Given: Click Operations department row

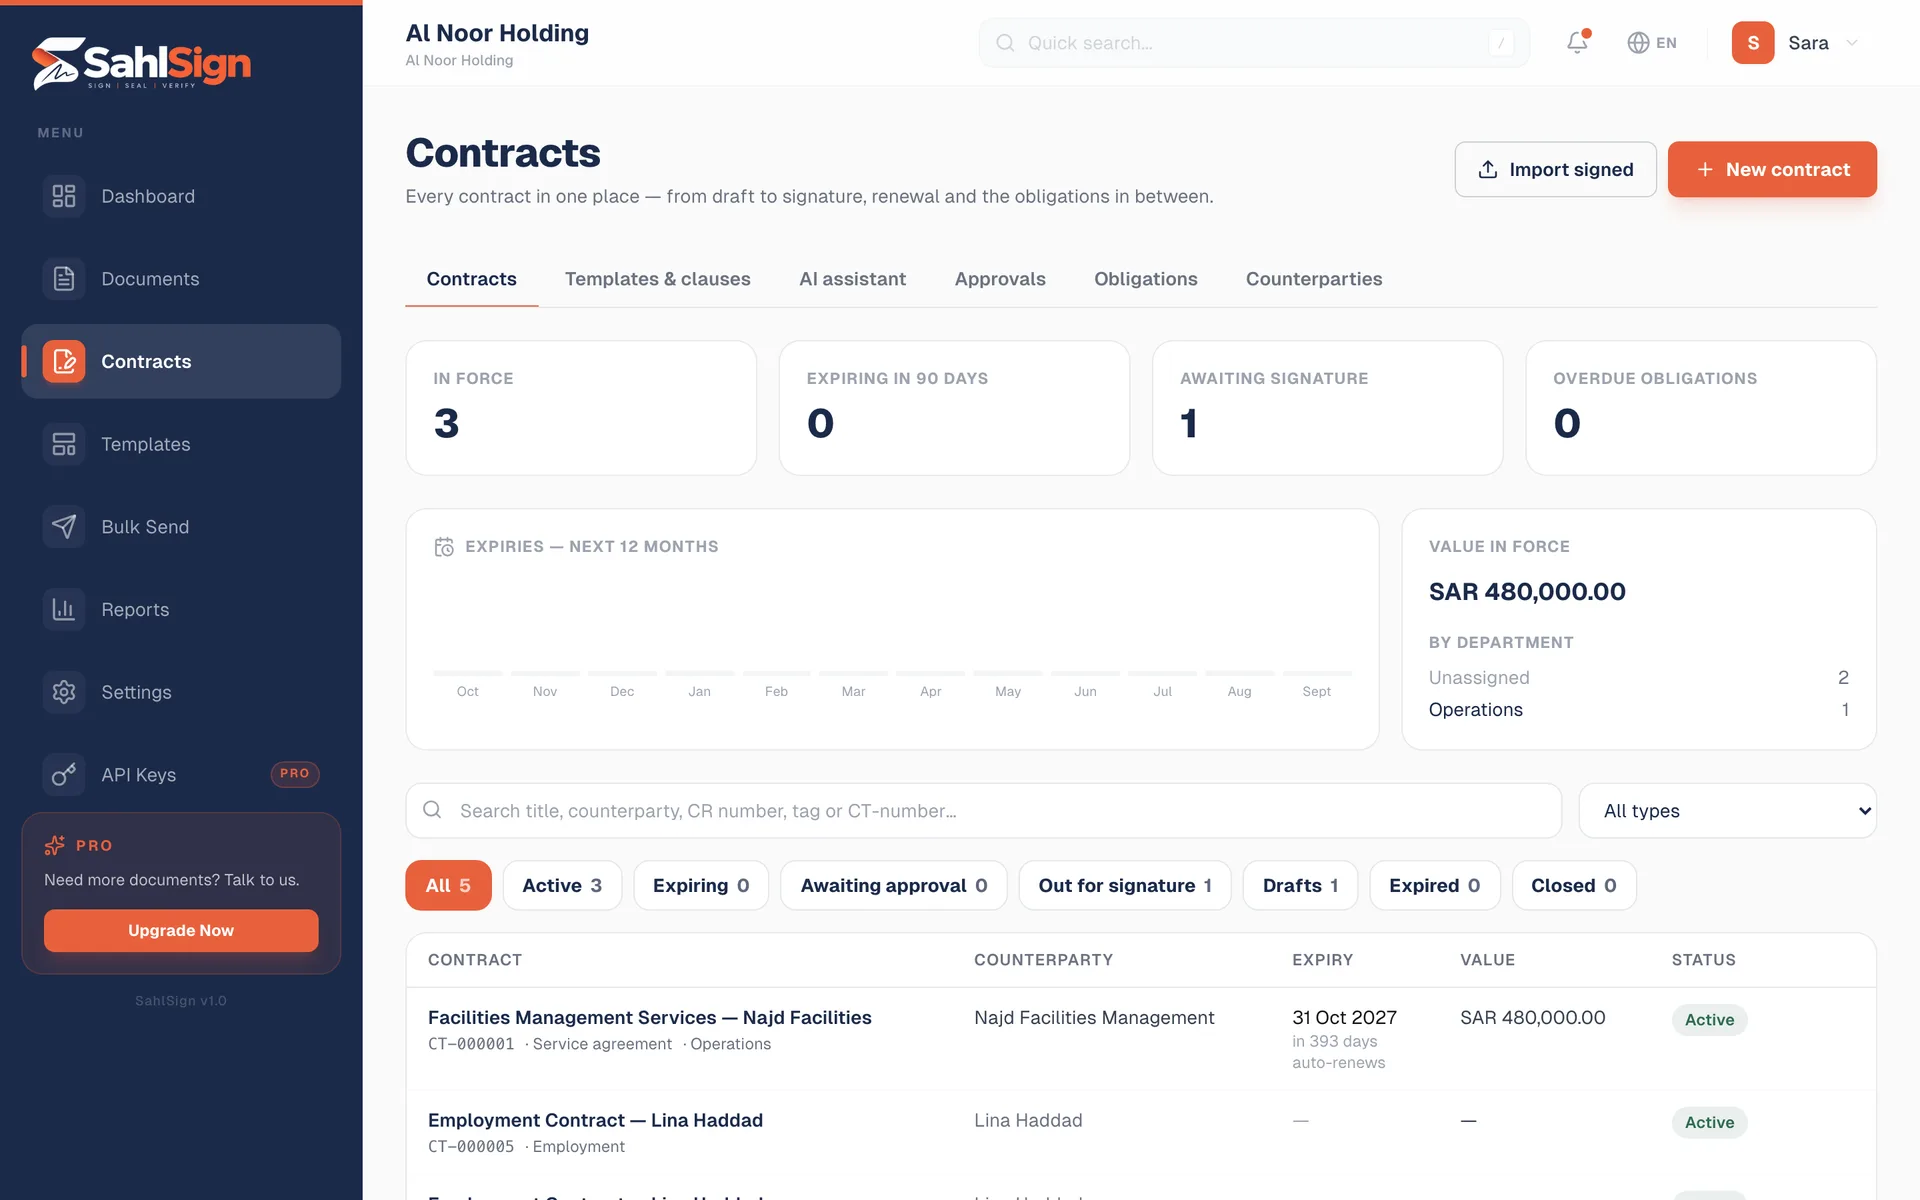Looking at the screenshot, I should [x=1638, y=710].
